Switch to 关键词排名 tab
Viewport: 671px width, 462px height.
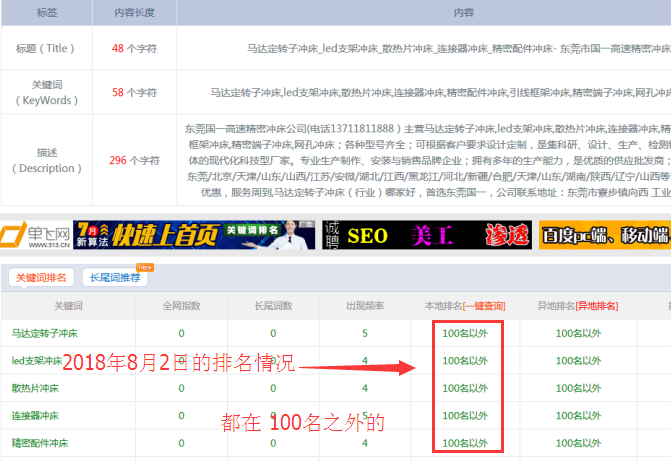click(x=41, y=277)
